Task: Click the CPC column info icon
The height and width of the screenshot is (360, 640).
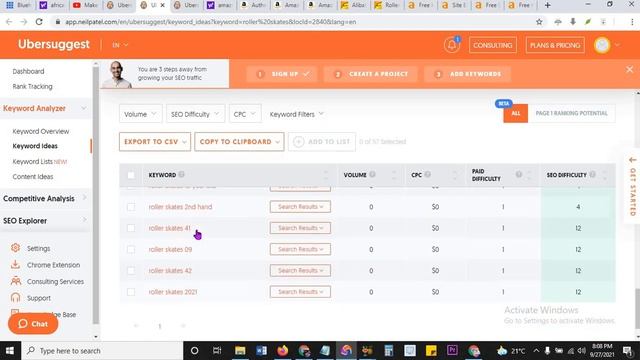Action: click(427, 174)
